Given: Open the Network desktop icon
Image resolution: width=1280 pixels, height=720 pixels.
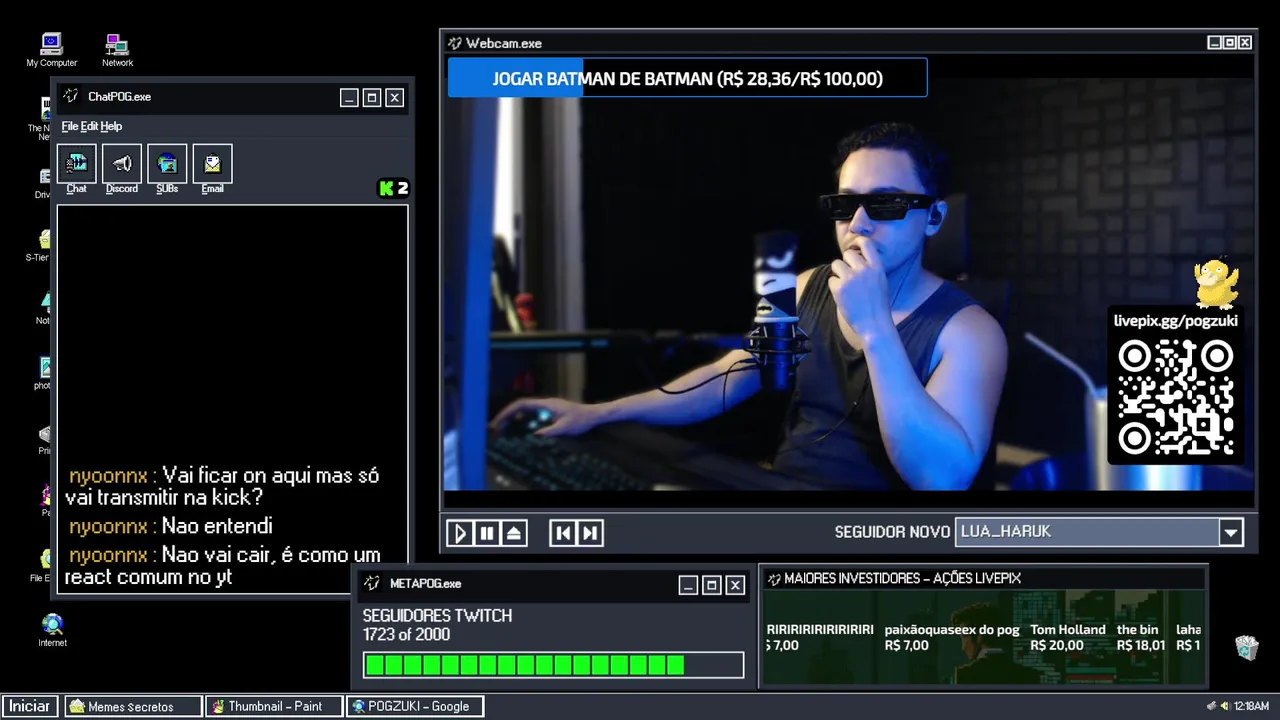Looking at the screenshot, I should pyautogui.click(x=117, y=49).
